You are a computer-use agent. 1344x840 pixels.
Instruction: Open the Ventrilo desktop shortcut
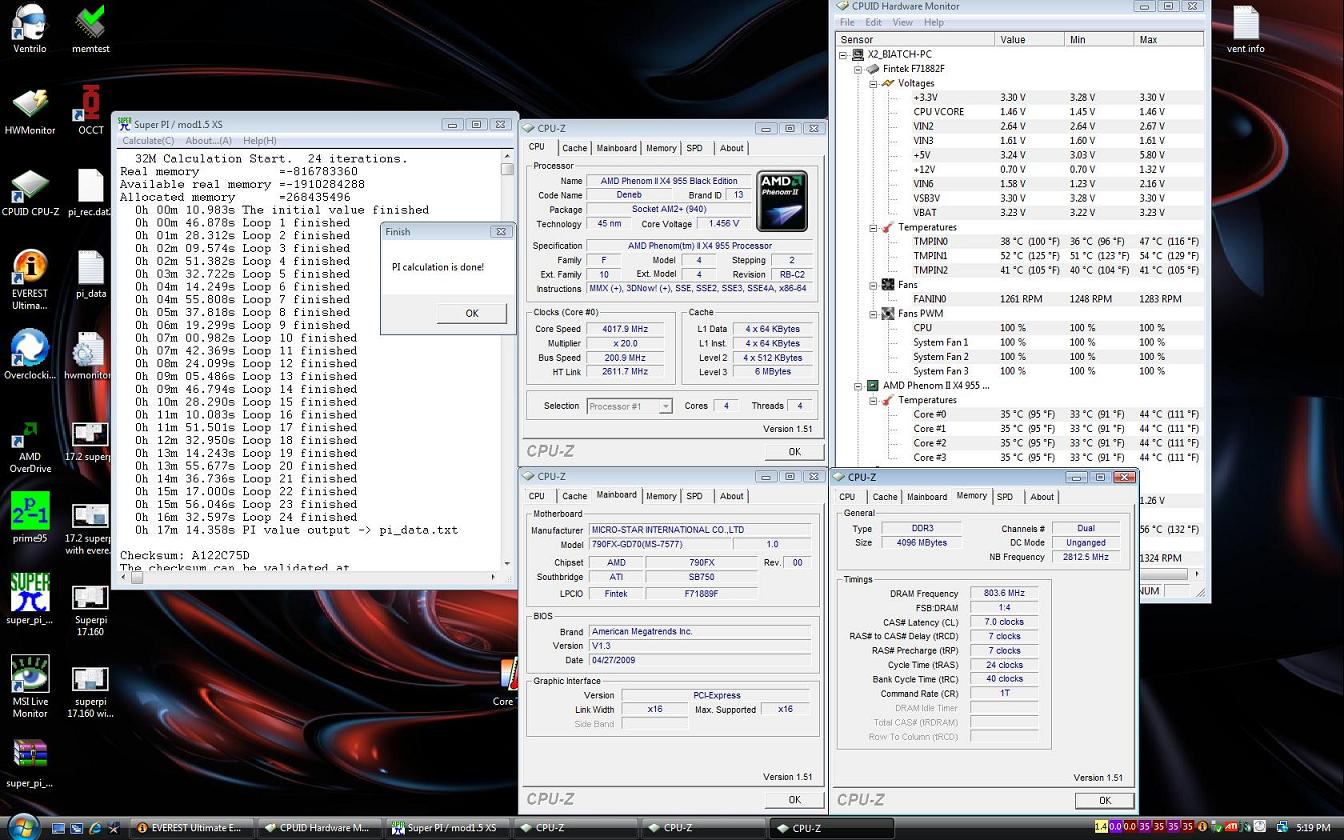pos(30,29)
